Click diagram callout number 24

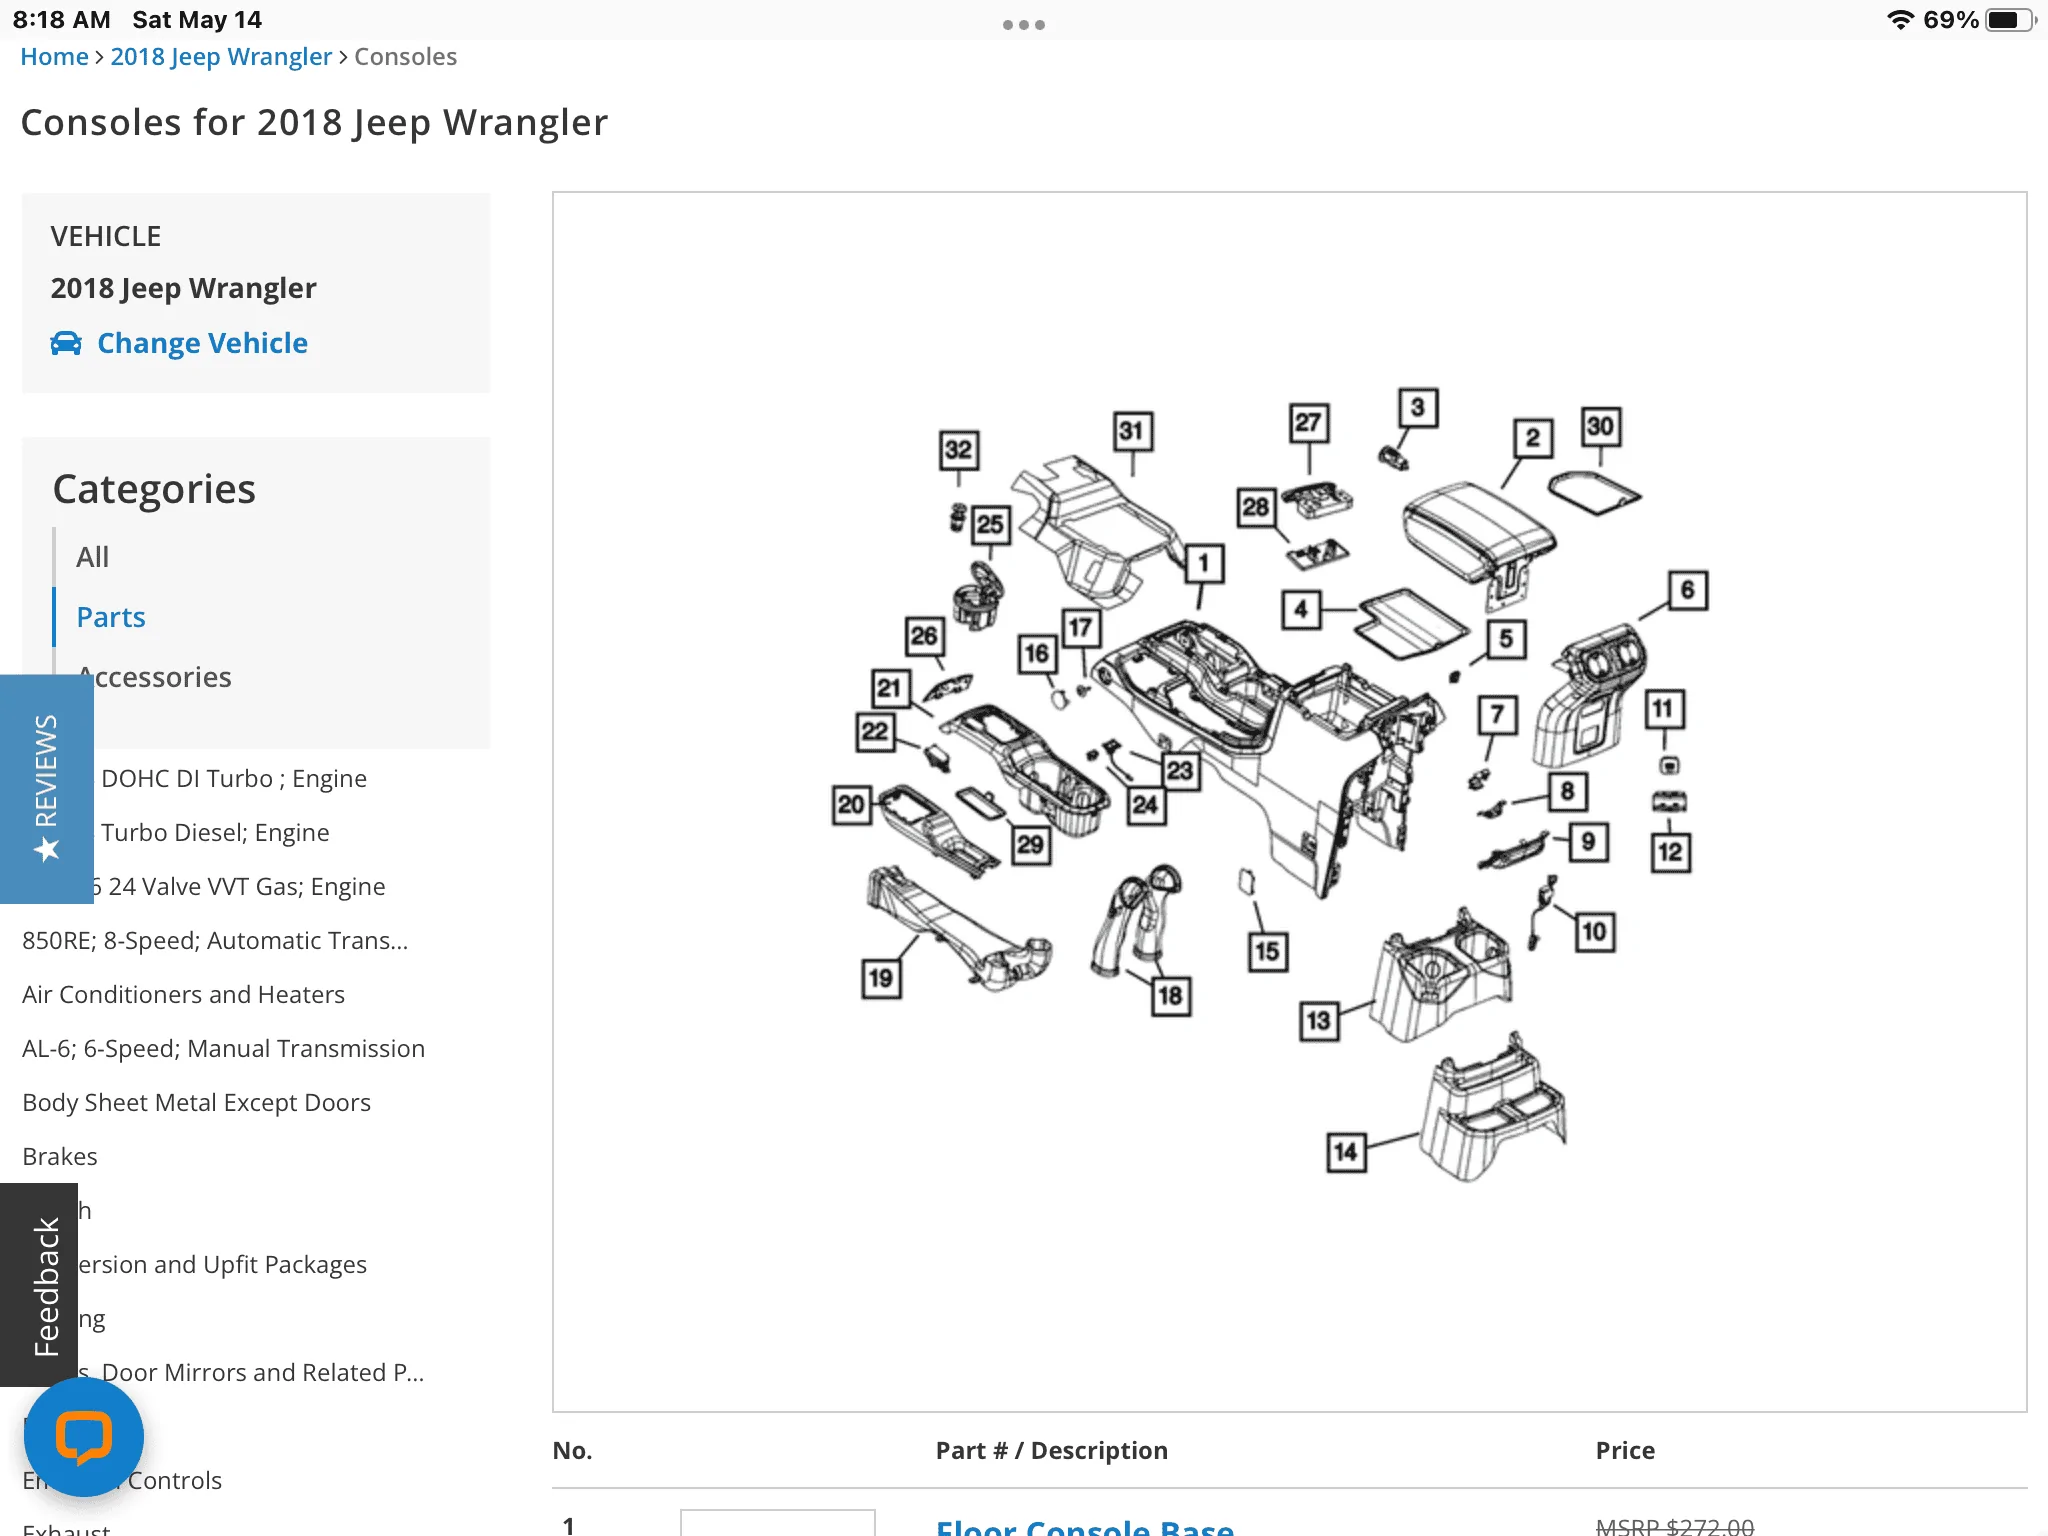(x=1146, y=805)
